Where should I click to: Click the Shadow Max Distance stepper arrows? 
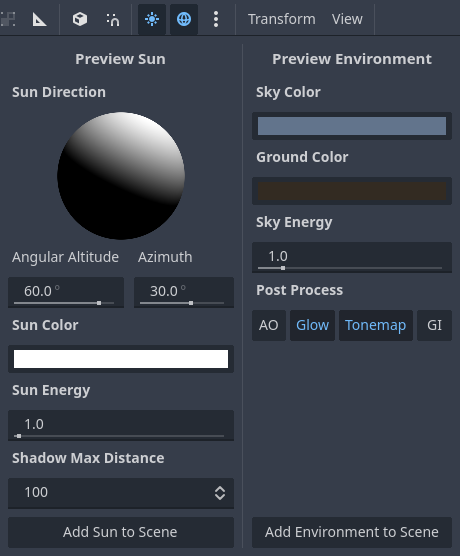(x=220, y=493)
